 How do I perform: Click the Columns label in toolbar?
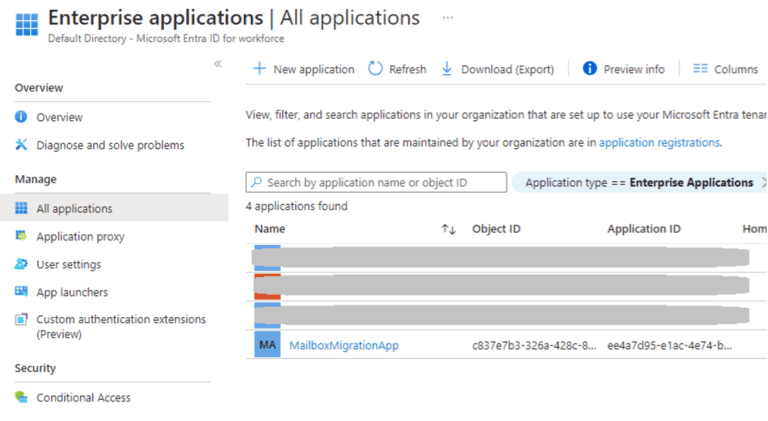[x=736, y=70]
